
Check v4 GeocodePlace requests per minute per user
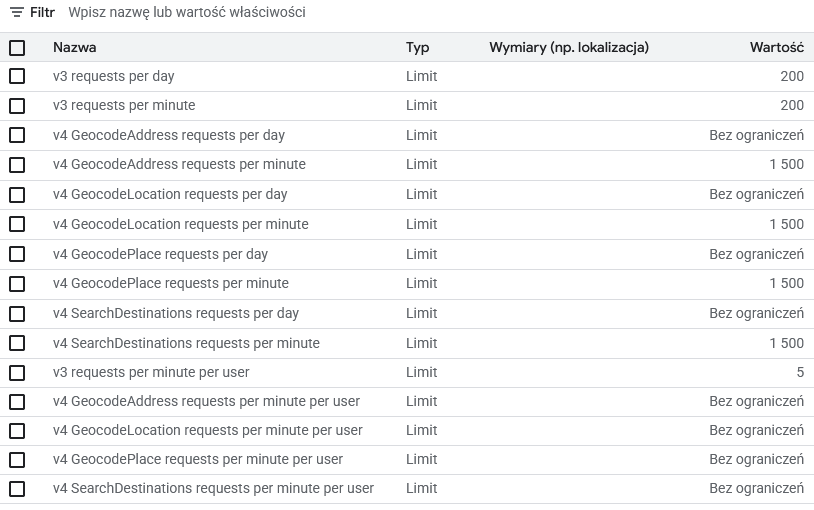tap(17, 459)
